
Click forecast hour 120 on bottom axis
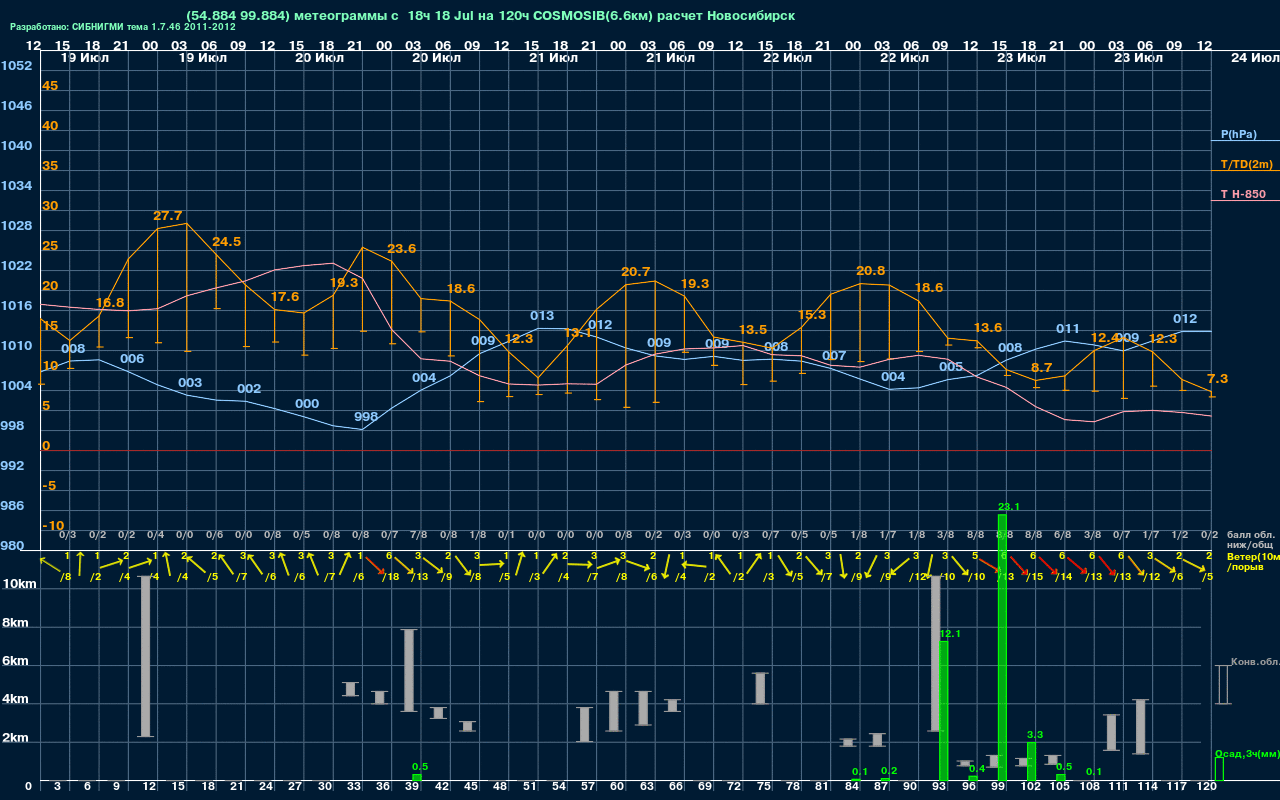pos(1207,787)
